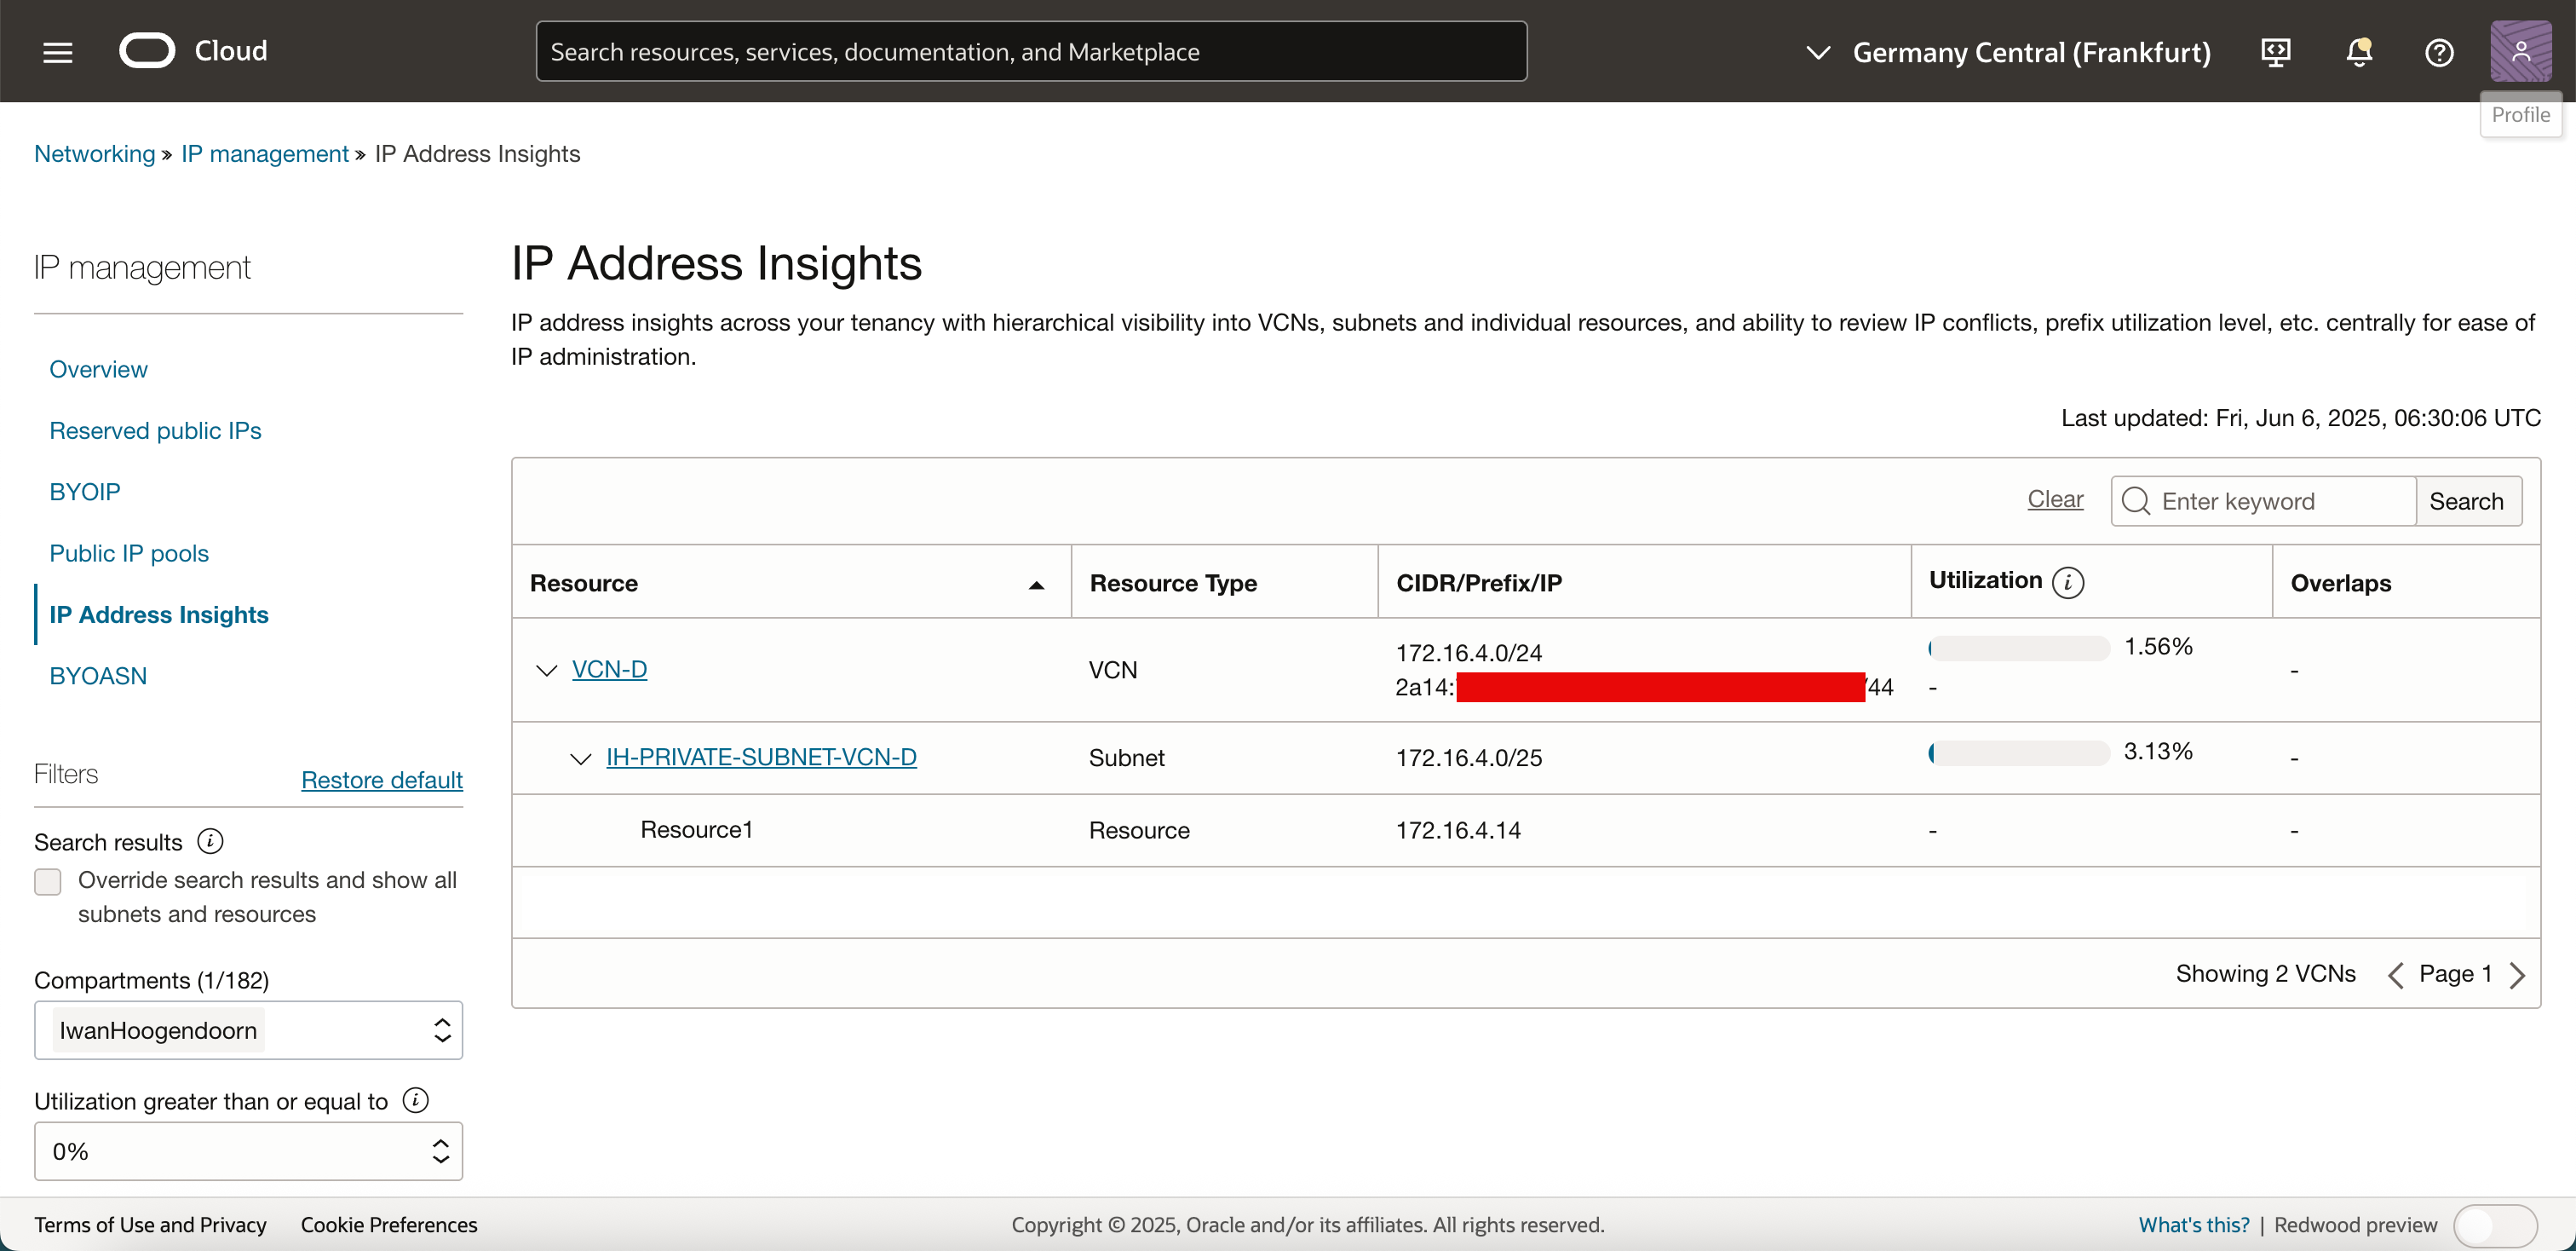Click info icon beside Utilization greater than
Screen dimensions: 2576x1251
415,1100
